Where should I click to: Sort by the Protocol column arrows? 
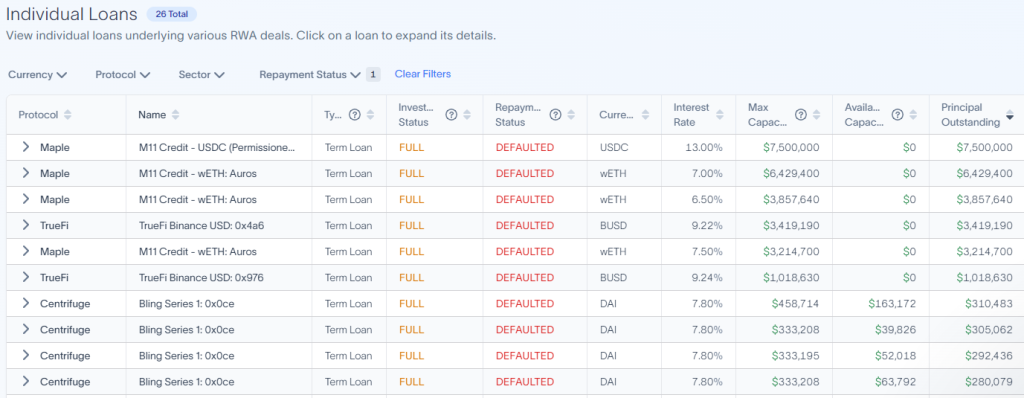coord(67,115)
